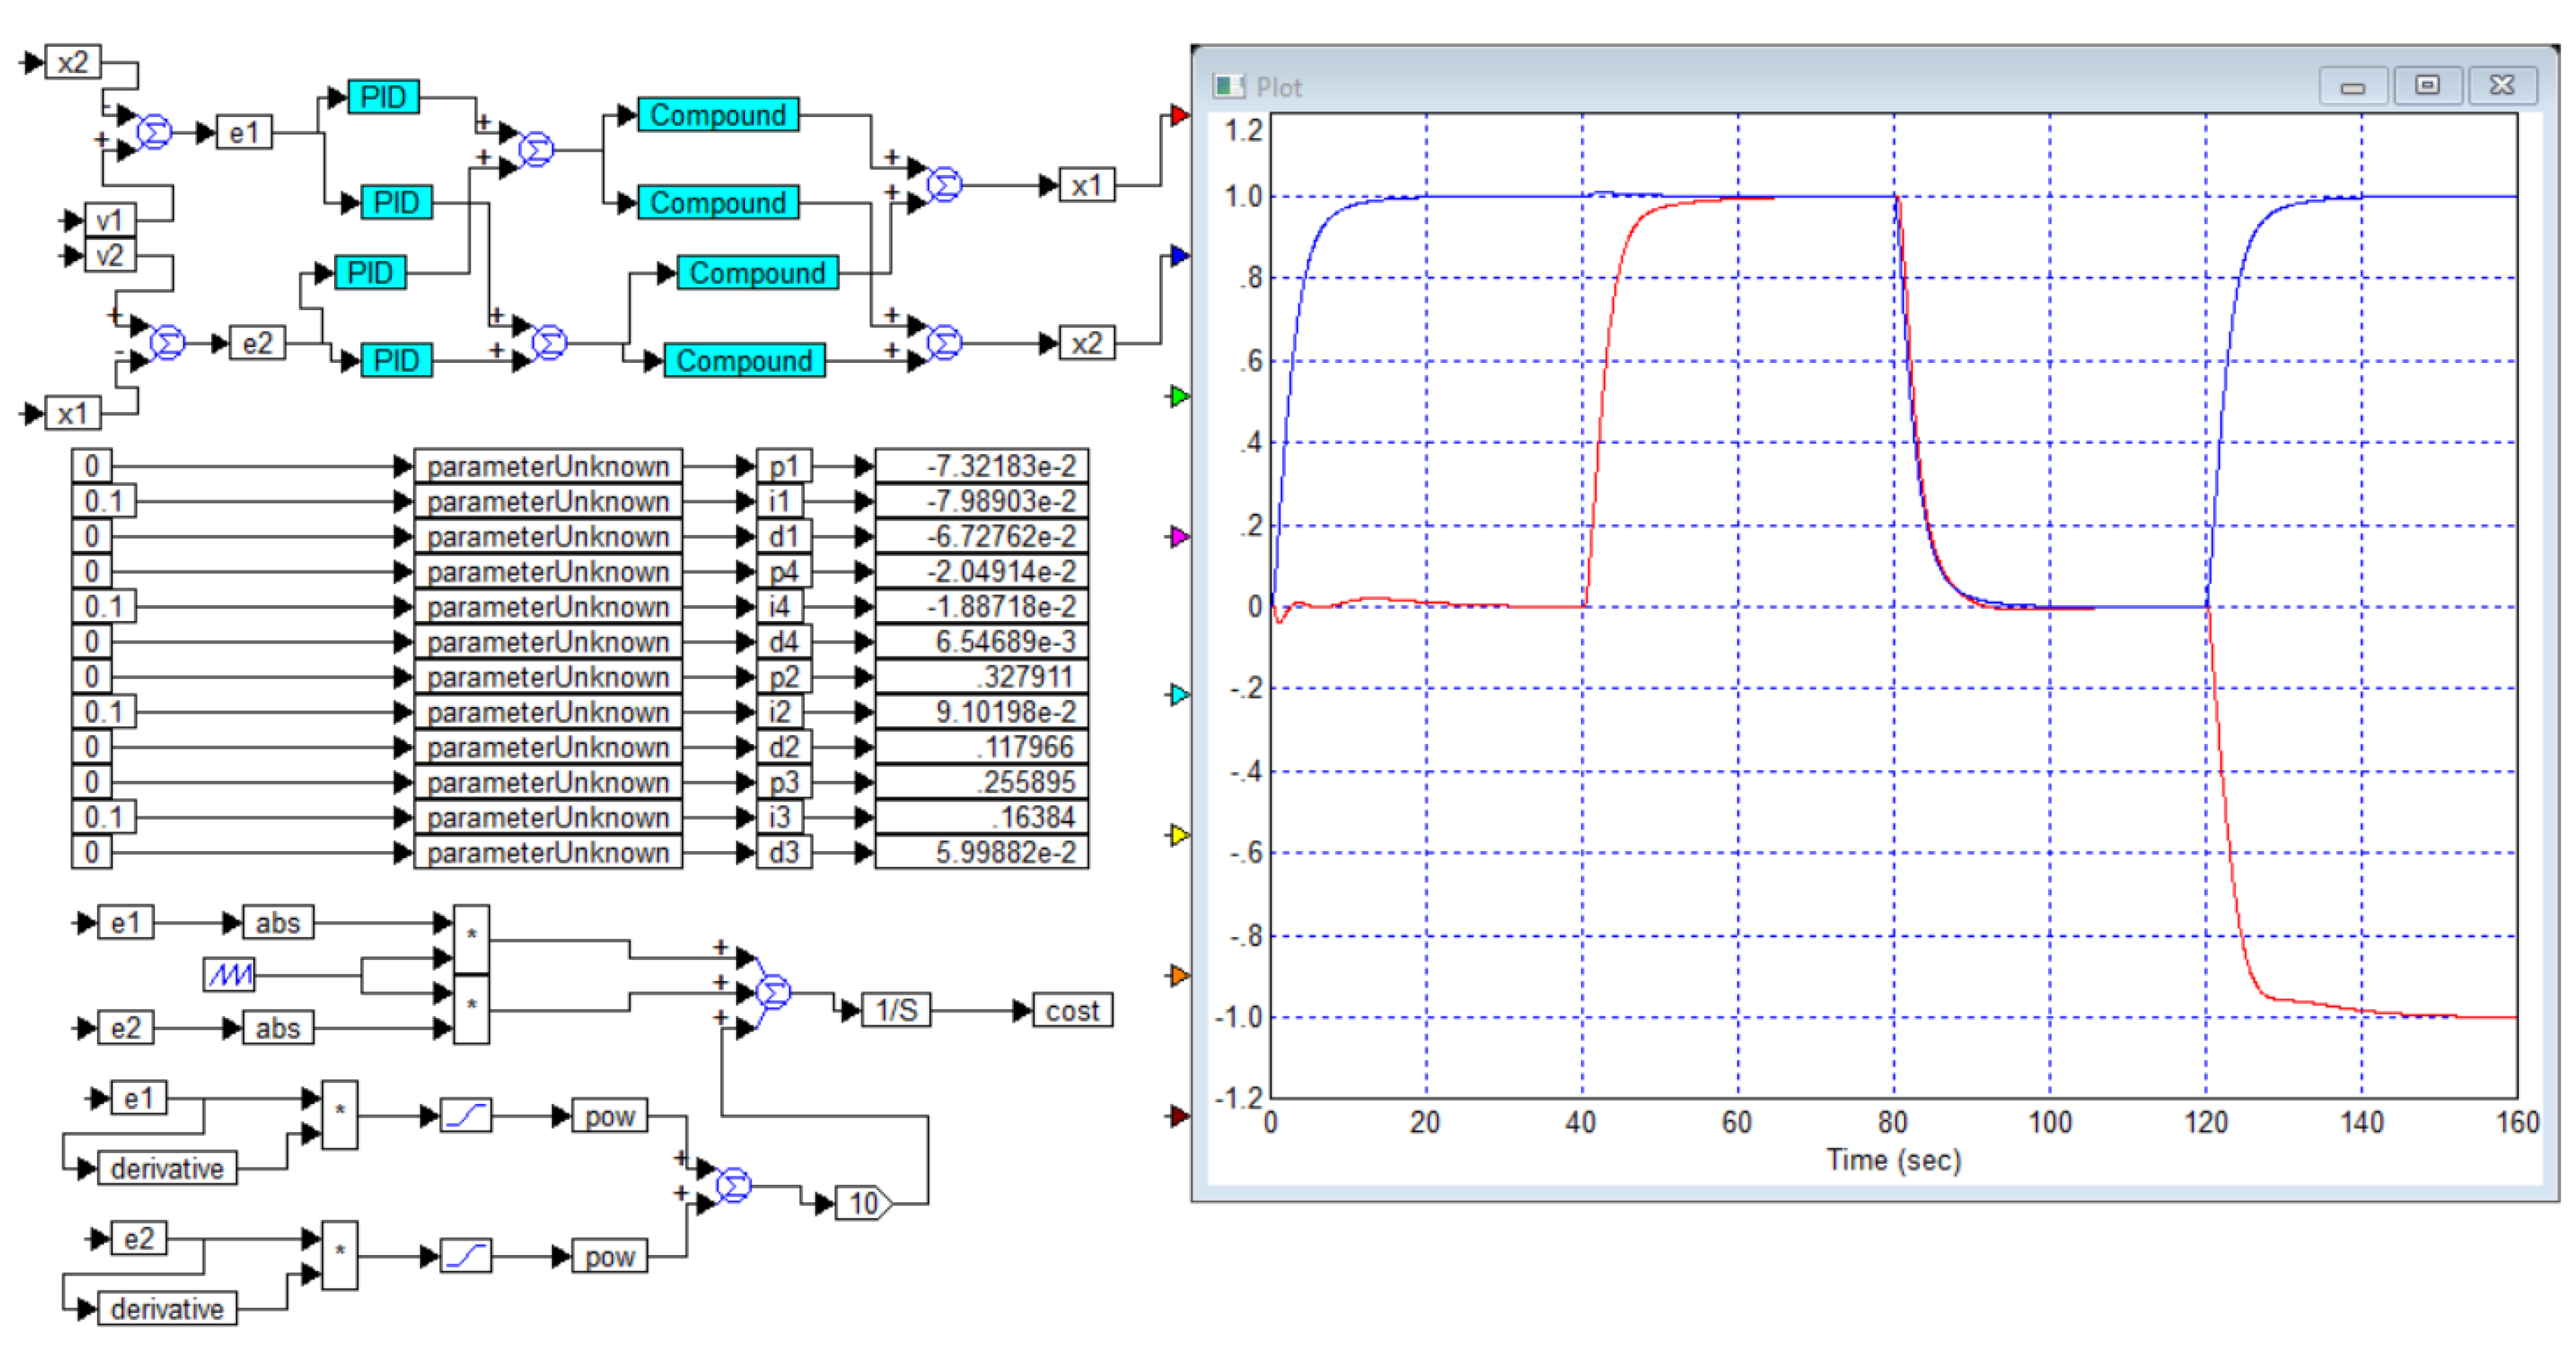This screenshot has width=2576, height=1357.
Task: Select the p1 value display showing -7.32183e-2
Action: pyautogui.click(x=981, y=466)
